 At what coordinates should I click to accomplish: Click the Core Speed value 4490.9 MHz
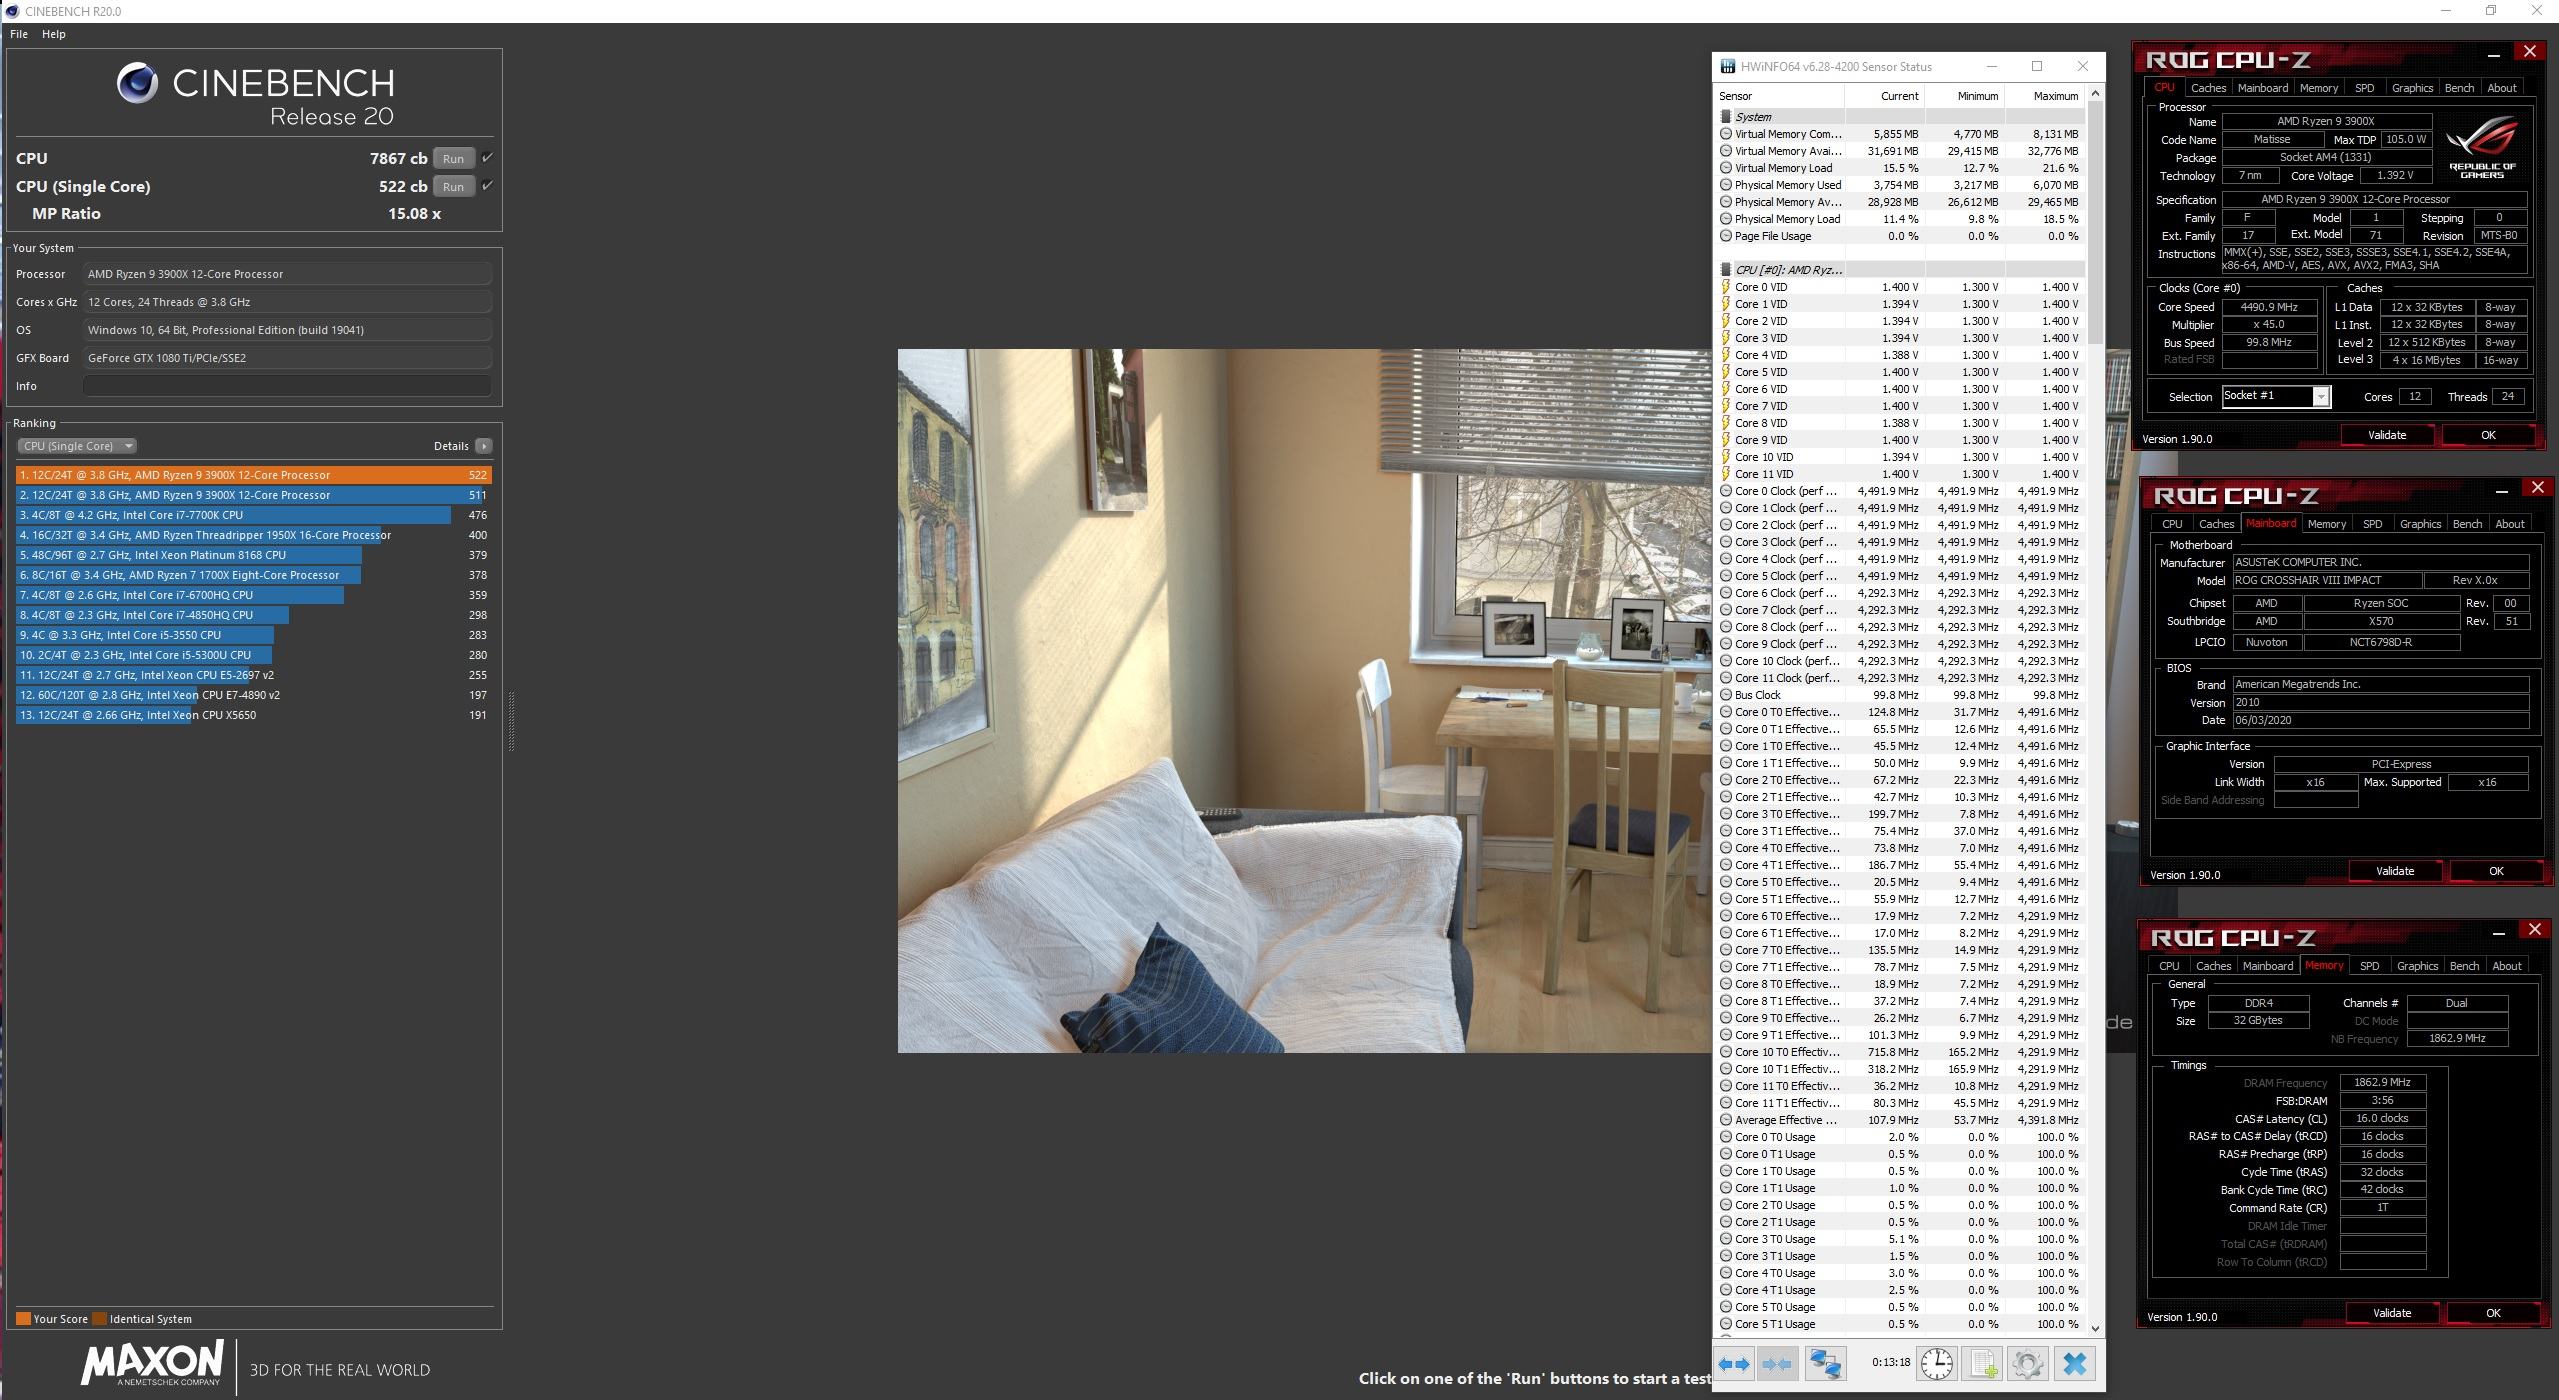coord(2269,307)
